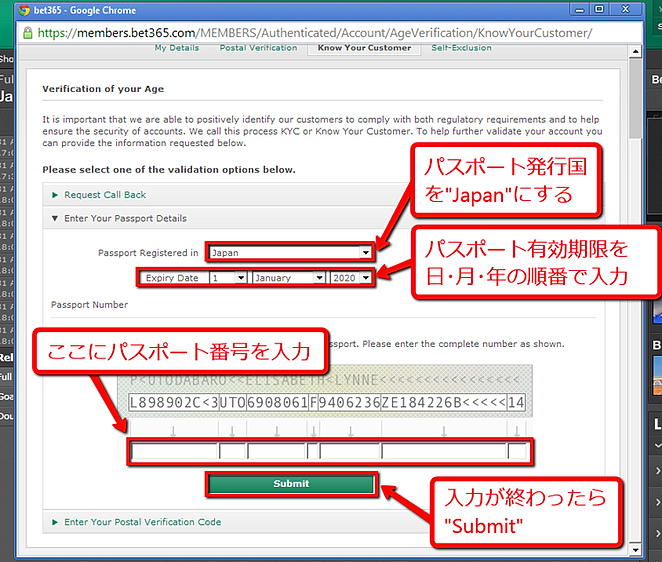Focus the long passport field under ZE184226B
The width and height of the screenshot is (662, 562).
coord(444,451)
